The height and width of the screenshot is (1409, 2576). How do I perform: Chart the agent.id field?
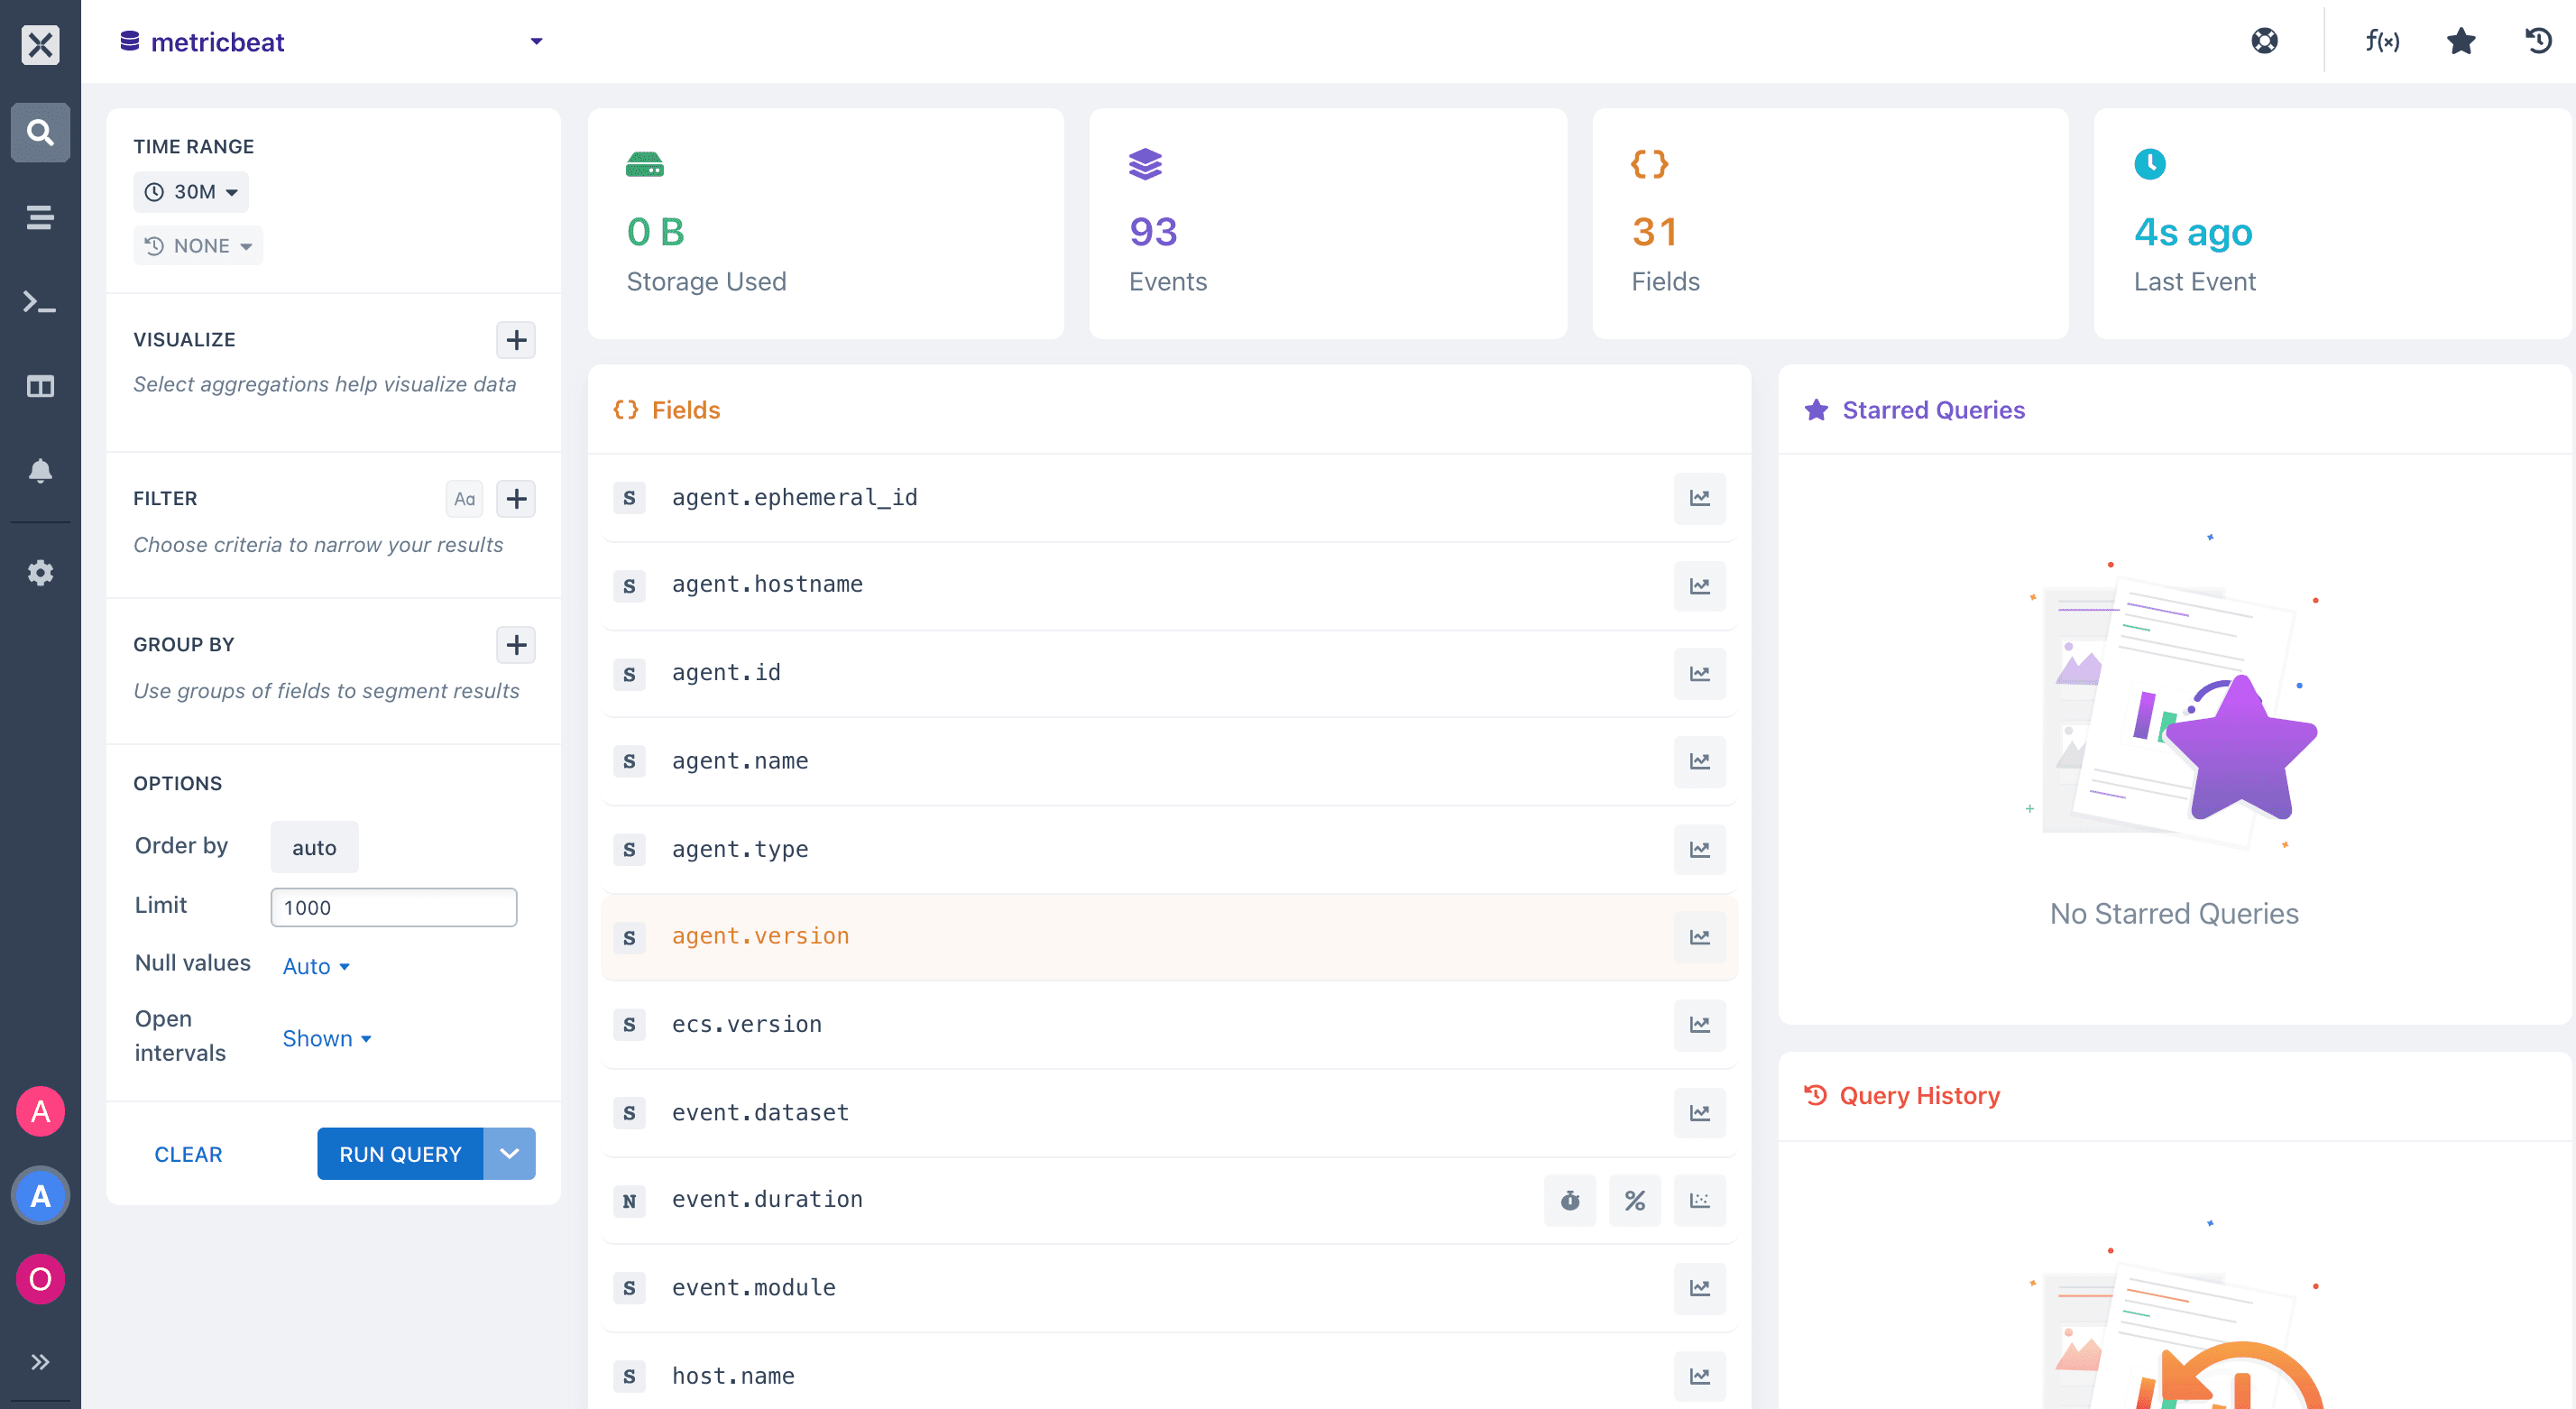coord(1700,674)
